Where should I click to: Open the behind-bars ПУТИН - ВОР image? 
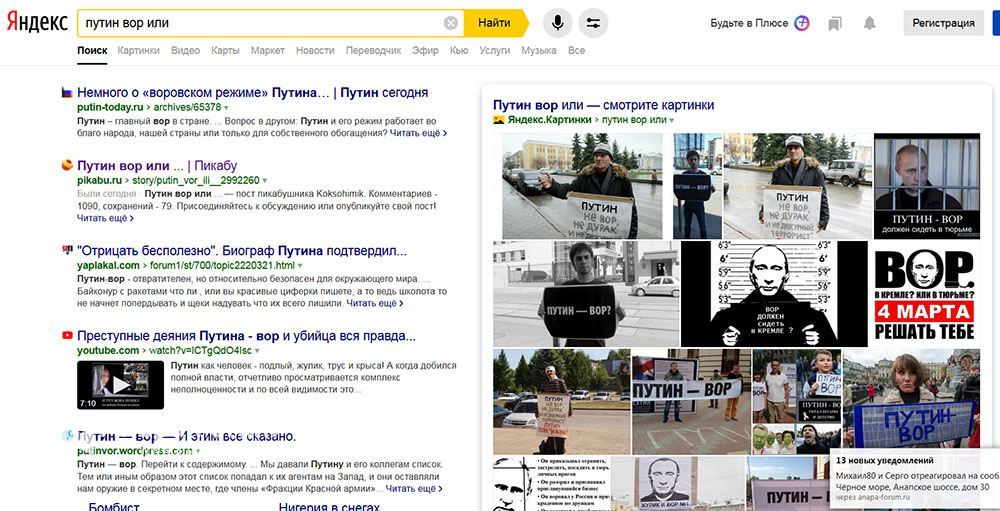coord(927,186)
